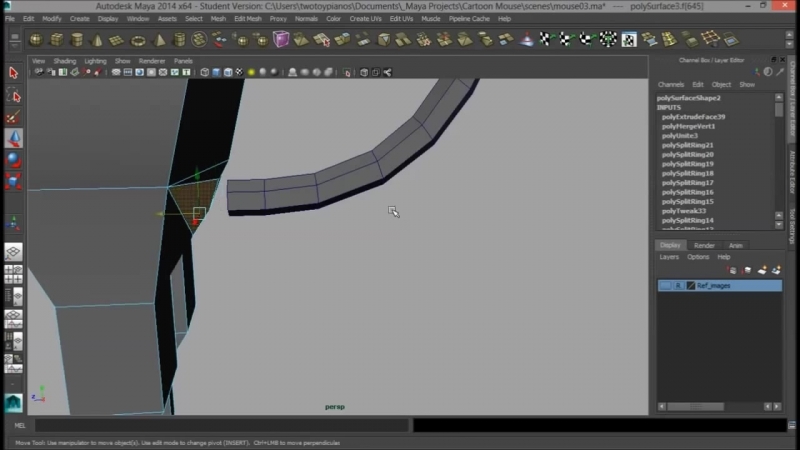Create a polygon cone from the shelf
This screenshot has height=450, width=800.
(97, 39)
